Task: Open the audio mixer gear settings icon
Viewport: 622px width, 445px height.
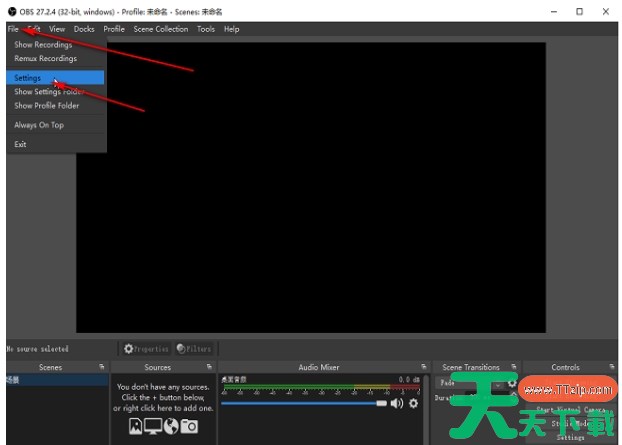Action: (x=413, y=403)
